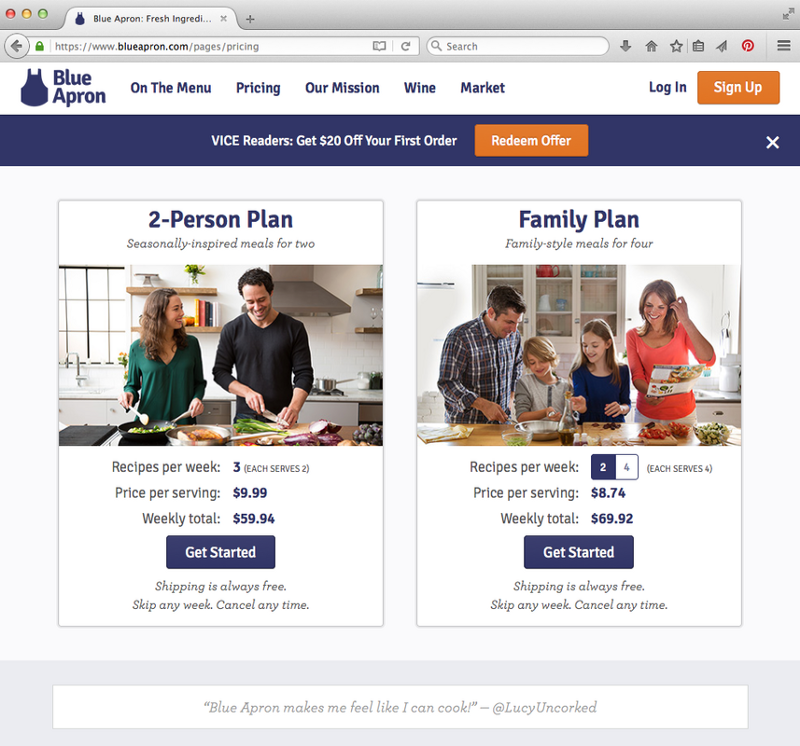Click the Pinterest toolbar icon

(x=747, y=46)
